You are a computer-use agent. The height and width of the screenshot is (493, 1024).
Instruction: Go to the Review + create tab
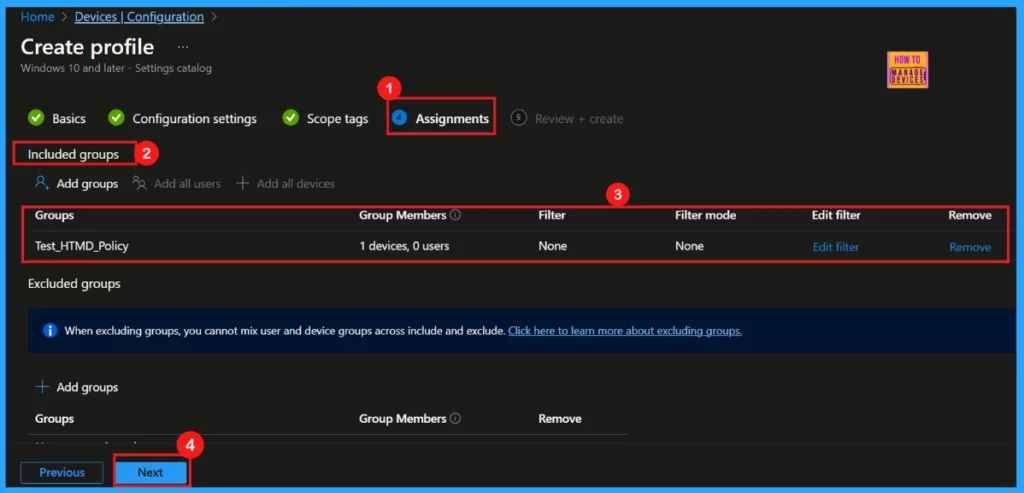pyautogui.click(x=579, y=119)
